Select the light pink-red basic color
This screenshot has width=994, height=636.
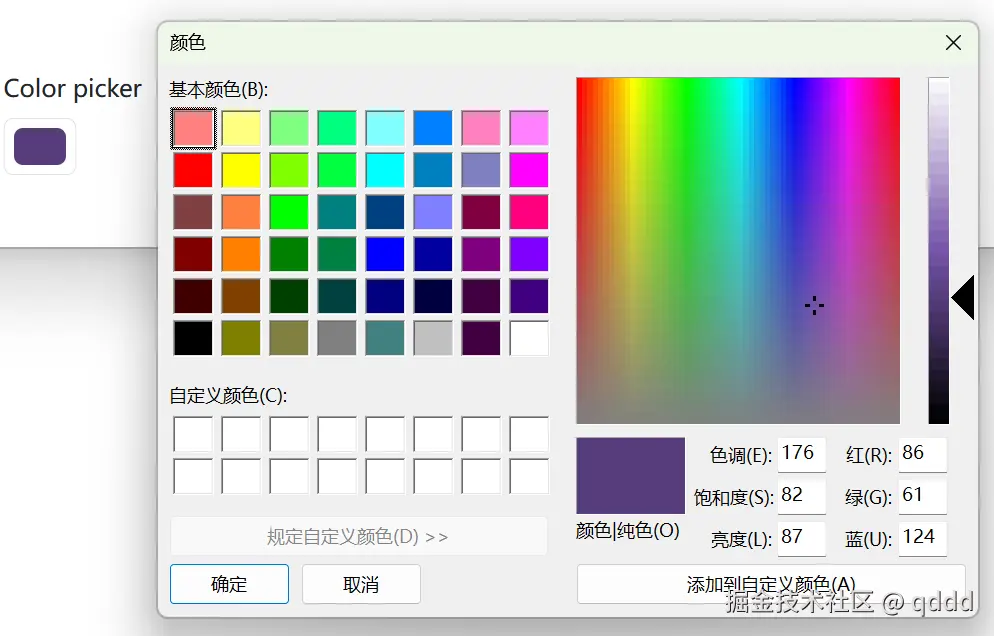(193, 128)
